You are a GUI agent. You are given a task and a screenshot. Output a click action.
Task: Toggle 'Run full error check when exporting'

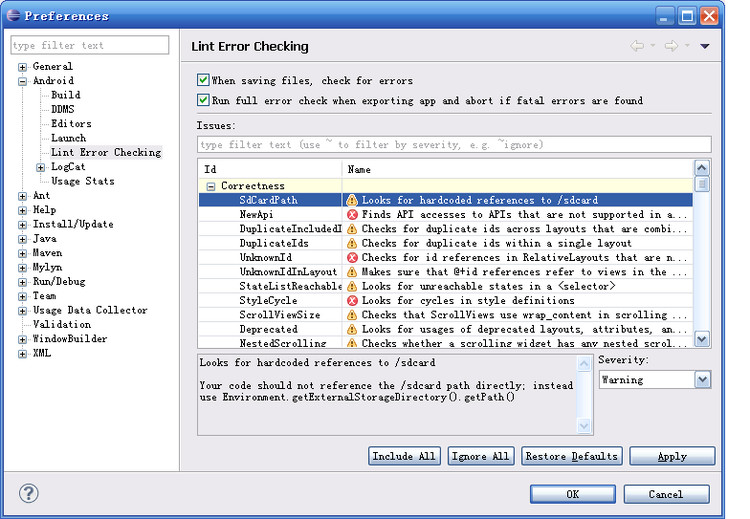point(203,100)
